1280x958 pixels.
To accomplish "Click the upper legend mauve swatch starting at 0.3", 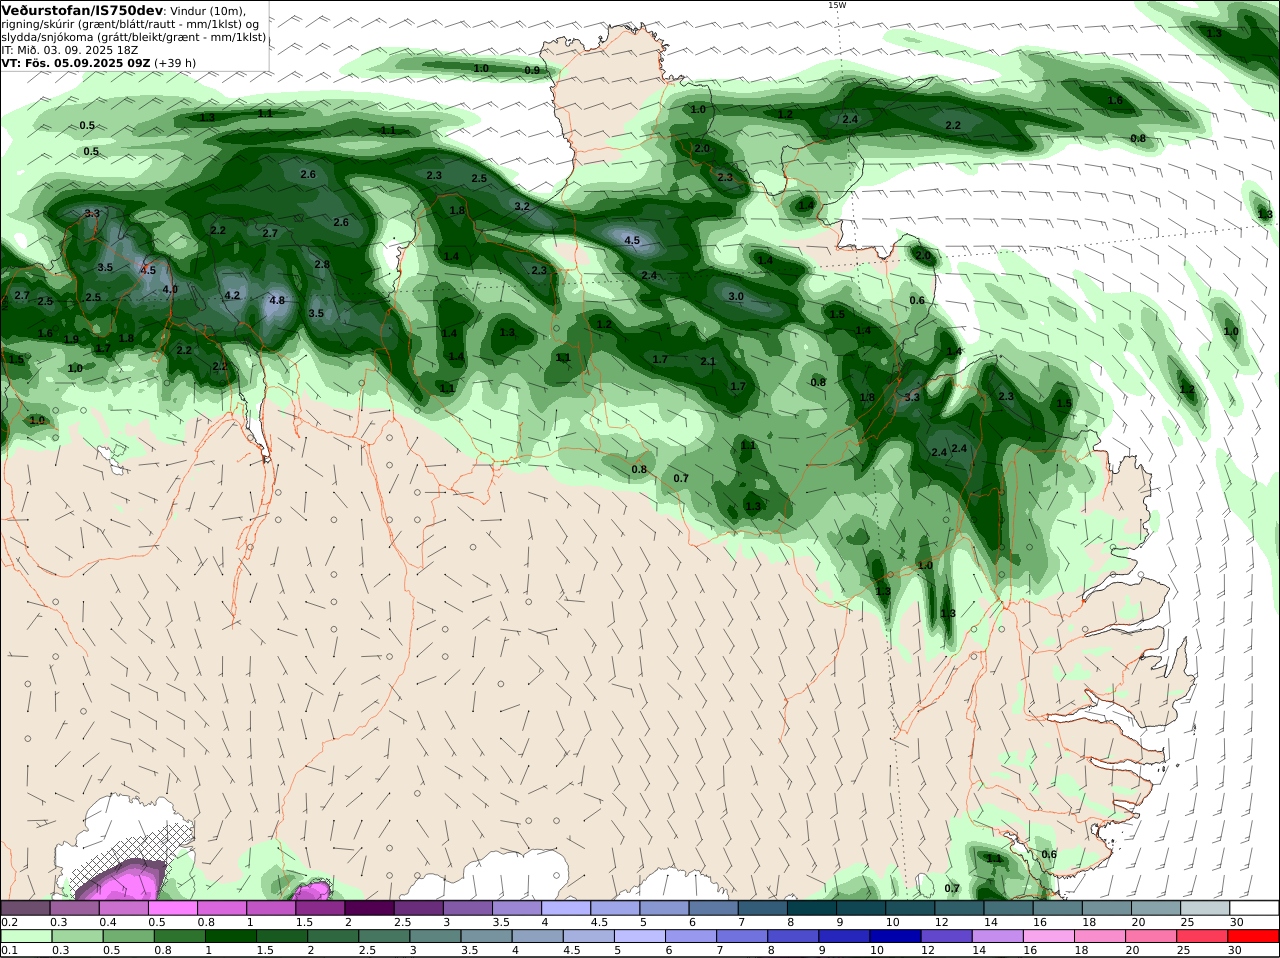I will 74,907.
